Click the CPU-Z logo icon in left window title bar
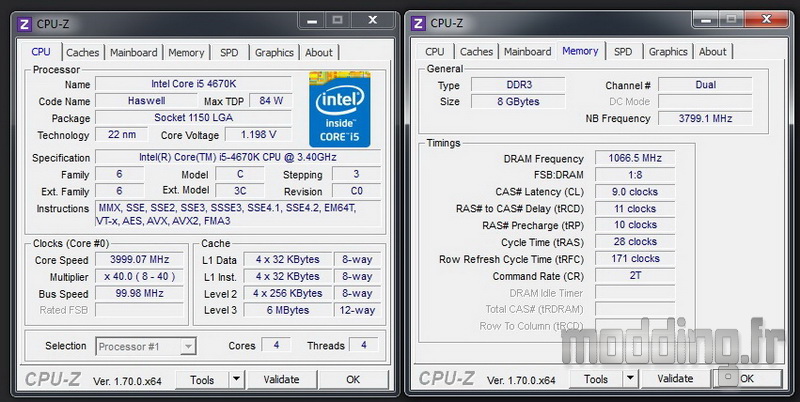 click(x=24, y=24)
